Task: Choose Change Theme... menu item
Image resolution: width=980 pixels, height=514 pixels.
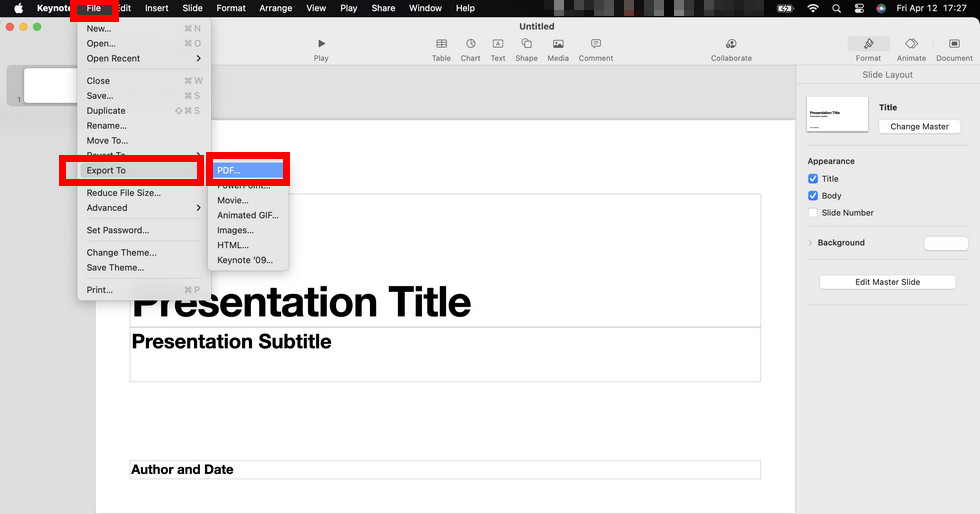Action: pos(143,253)
